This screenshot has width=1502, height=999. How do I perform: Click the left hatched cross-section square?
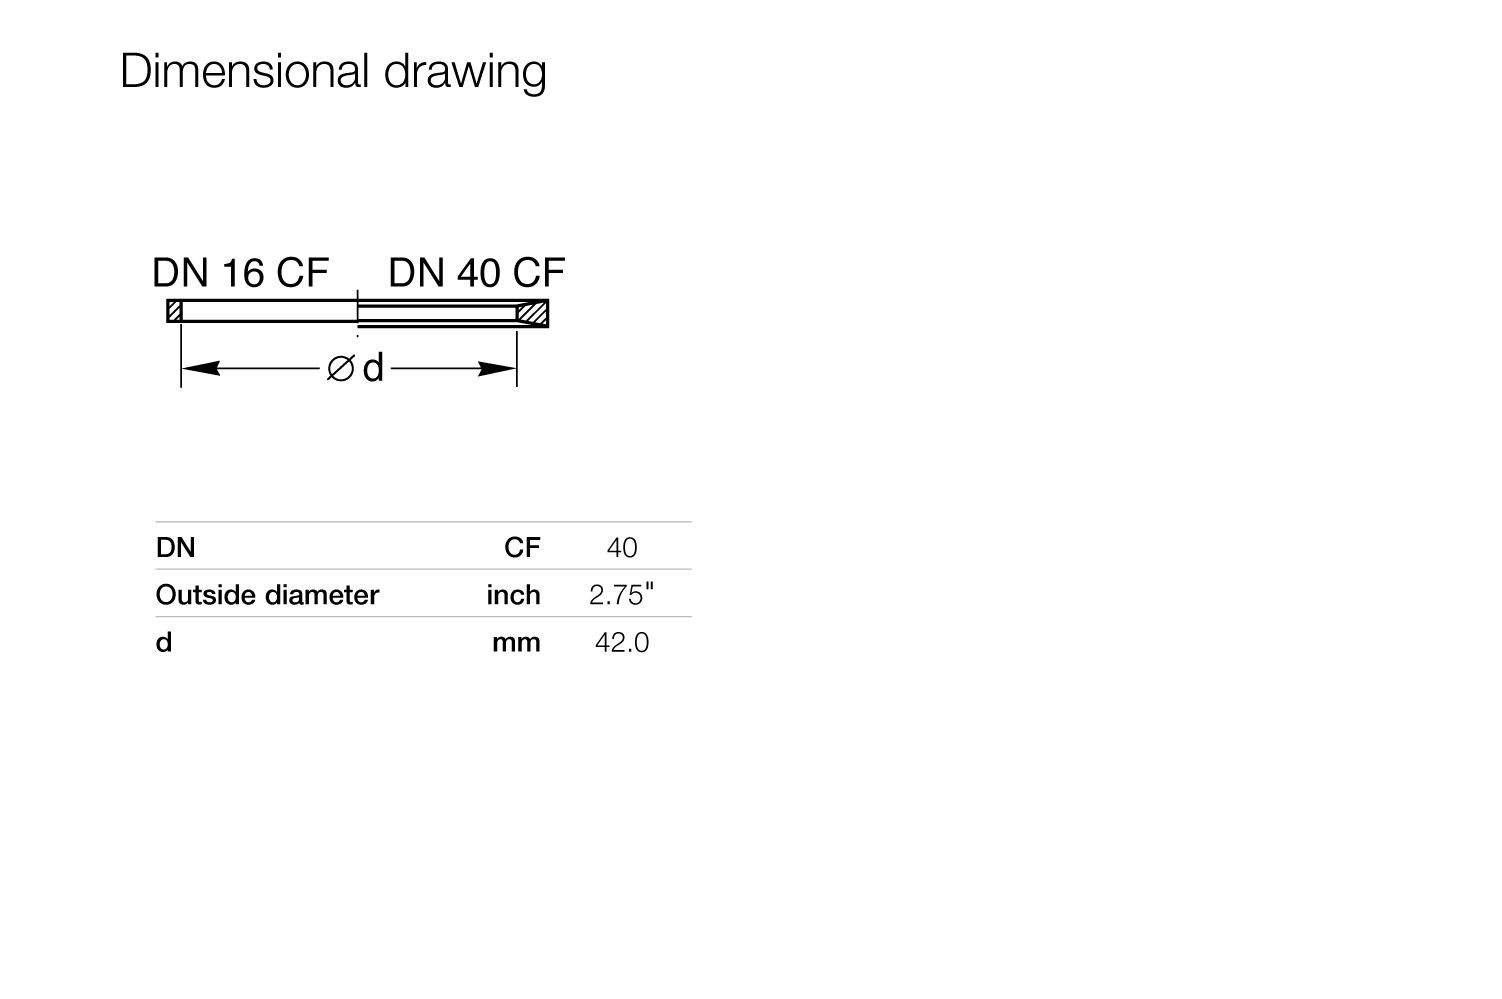[174, 311]
